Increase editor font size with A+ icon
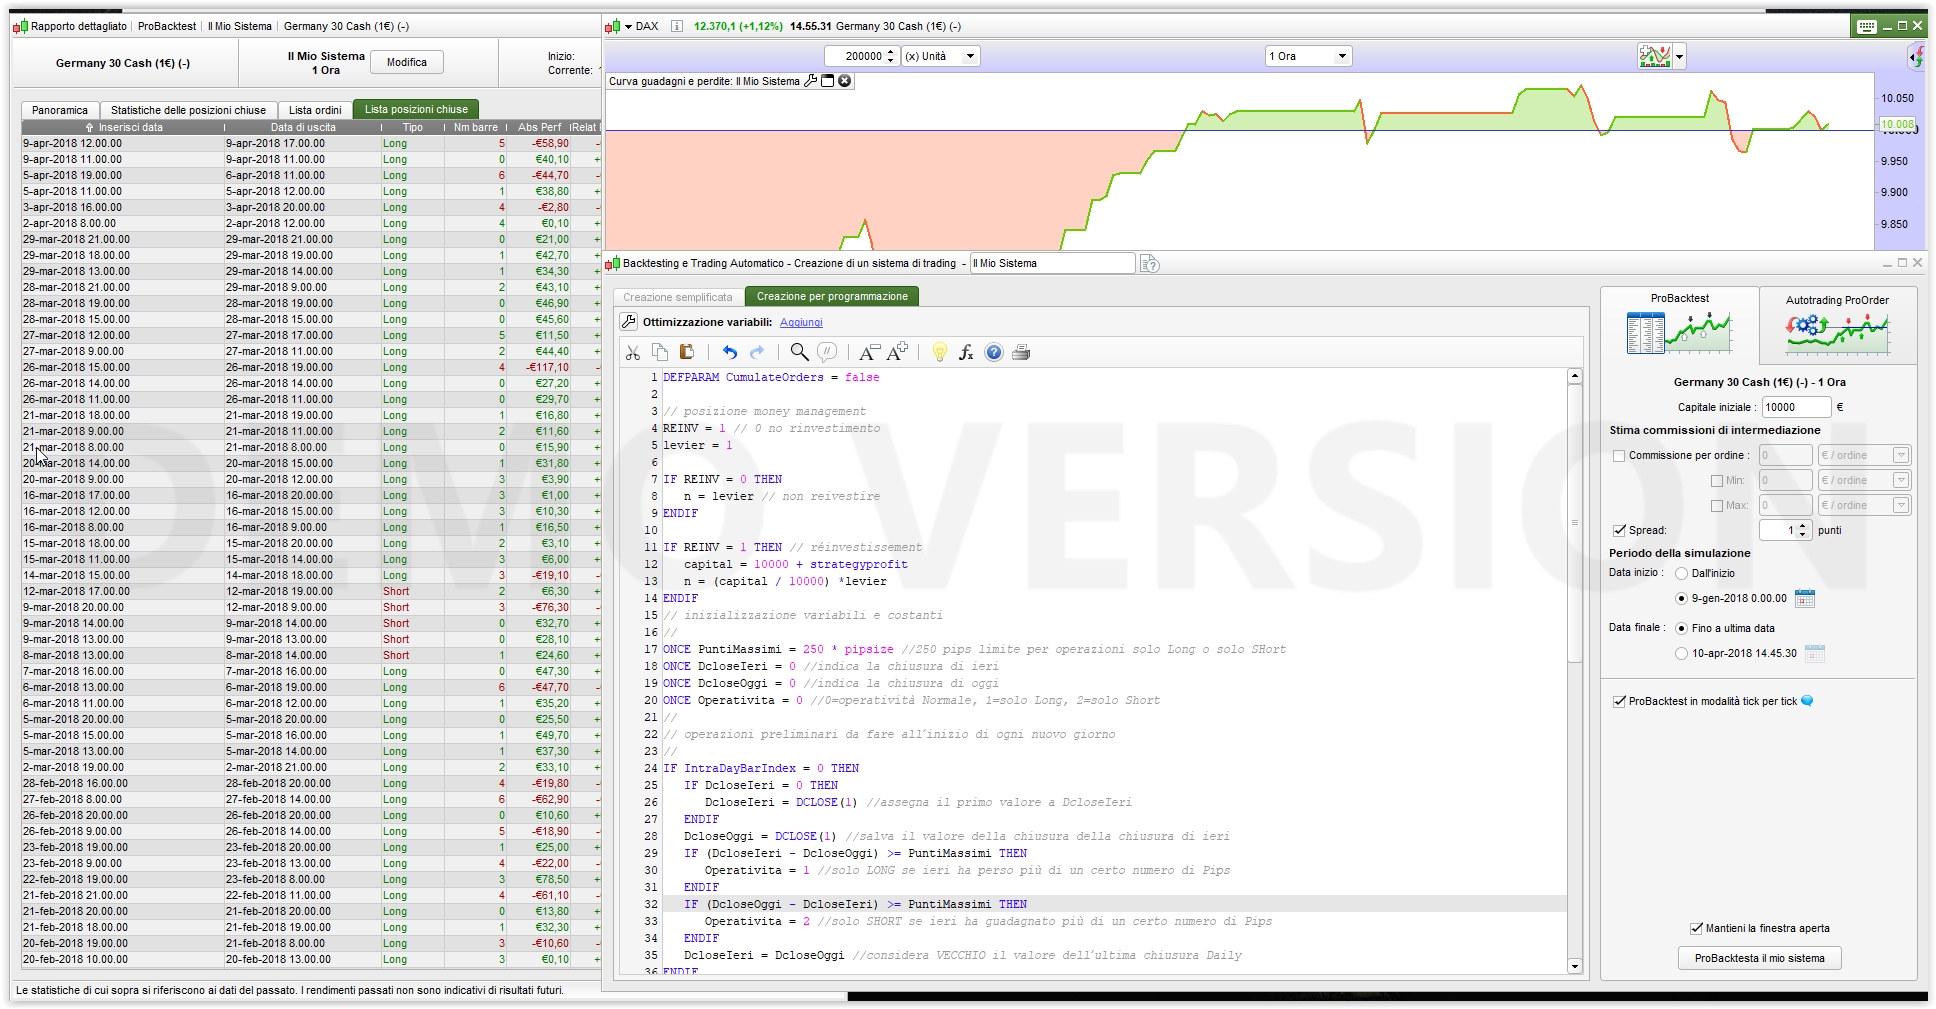This screenshot has height=1009, width=1936. [897, 351]
